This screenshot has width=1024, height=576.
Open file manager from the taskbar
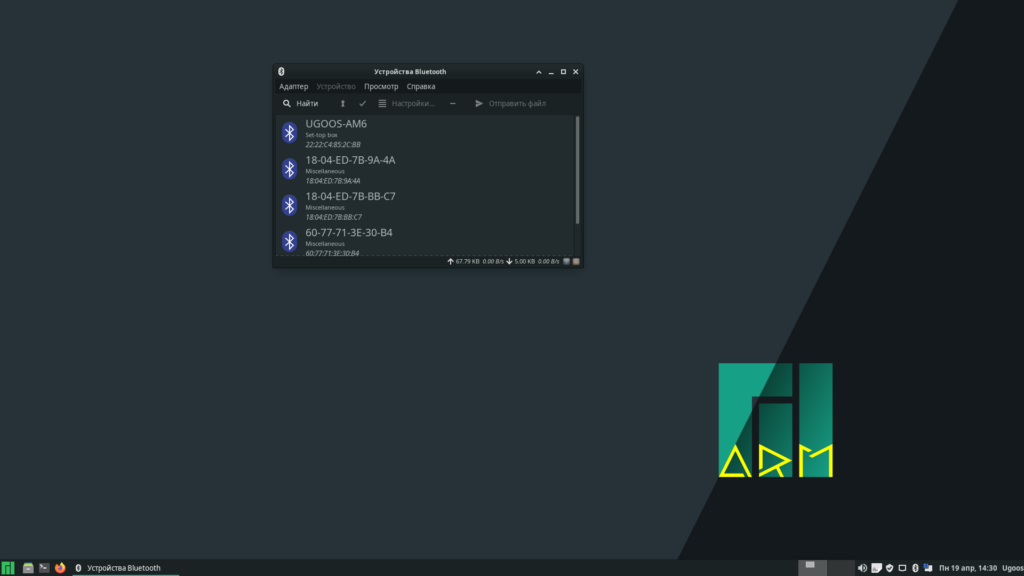pos(29,568)
